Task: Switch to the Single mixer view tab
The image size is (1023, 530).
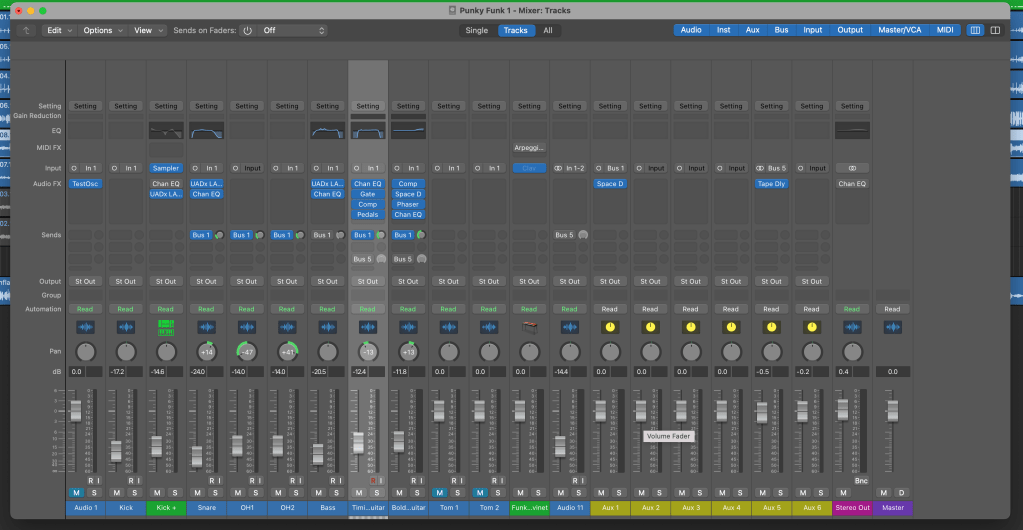Action: (x=477, y=30)
